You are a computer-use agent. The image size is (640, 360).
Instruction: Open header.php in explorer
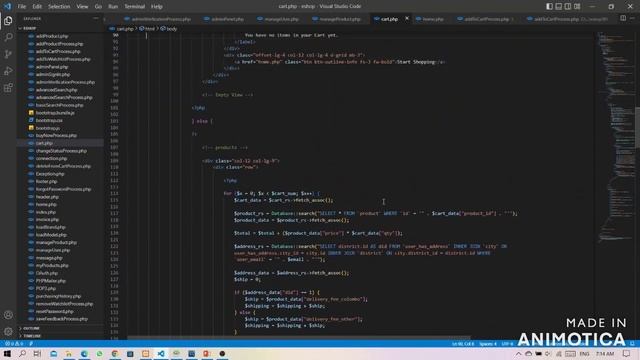coord(47,197)
